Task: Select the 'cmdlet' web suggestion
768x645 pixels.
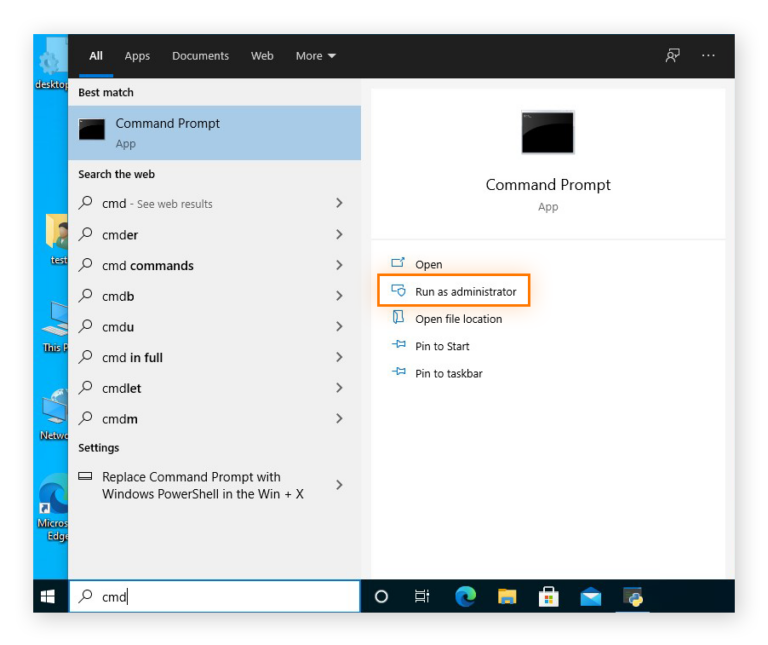Action: coord(121,388)
